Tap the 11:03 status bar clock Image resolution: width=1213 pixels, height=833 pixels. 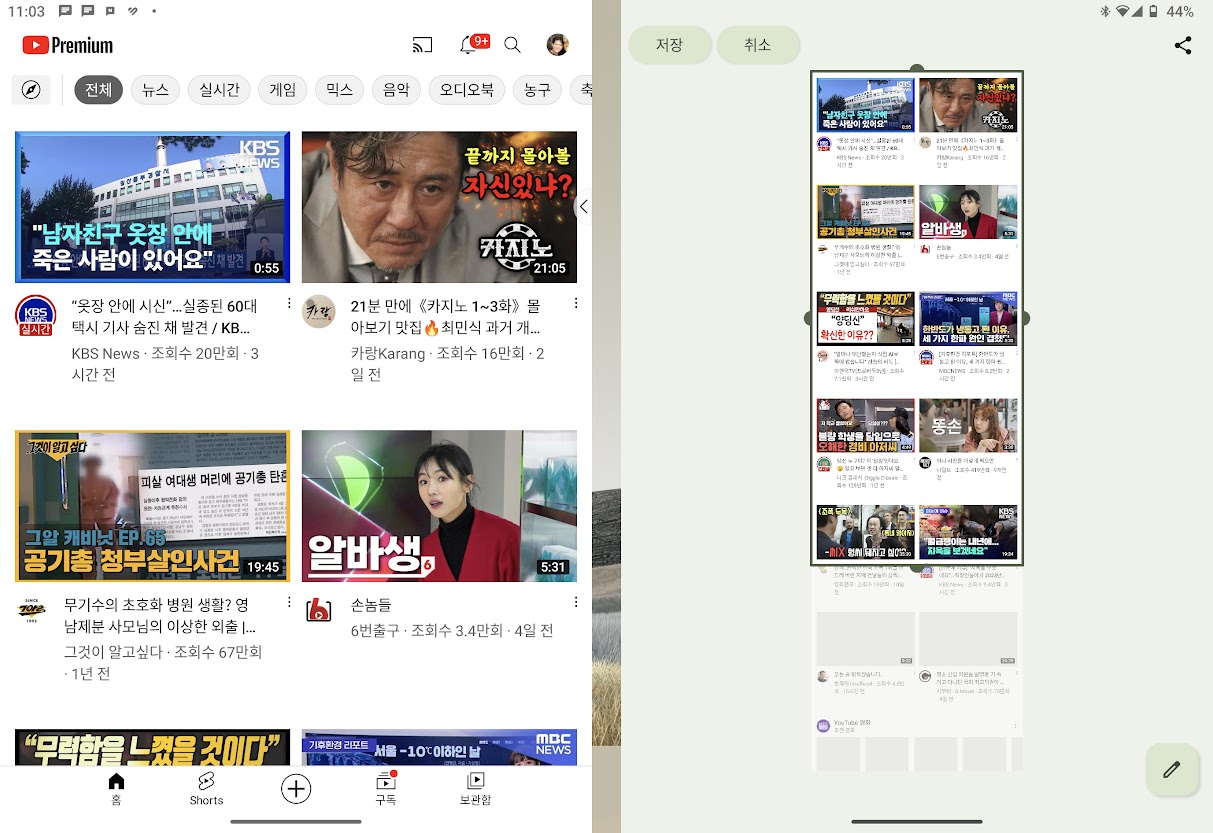(x=25, y=12)
